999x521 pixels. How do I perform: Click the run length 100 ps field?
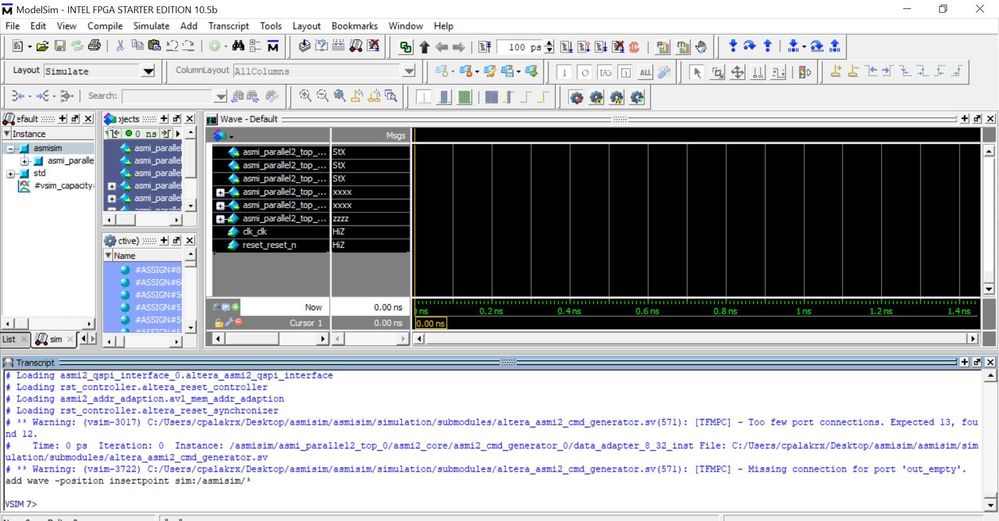518,47
